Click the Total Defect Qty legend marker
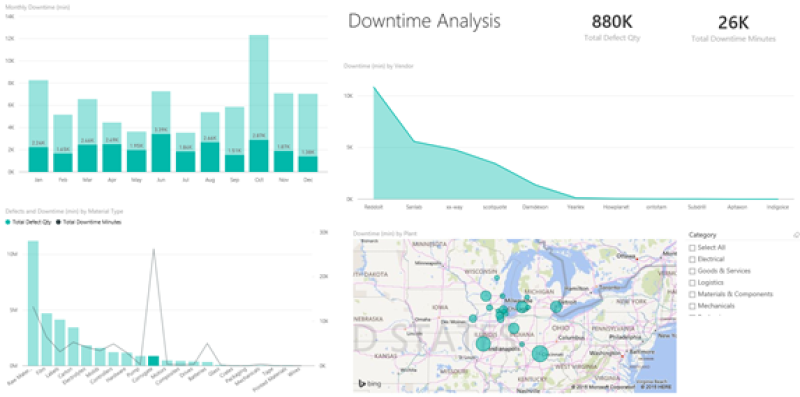 pos(7,222)
